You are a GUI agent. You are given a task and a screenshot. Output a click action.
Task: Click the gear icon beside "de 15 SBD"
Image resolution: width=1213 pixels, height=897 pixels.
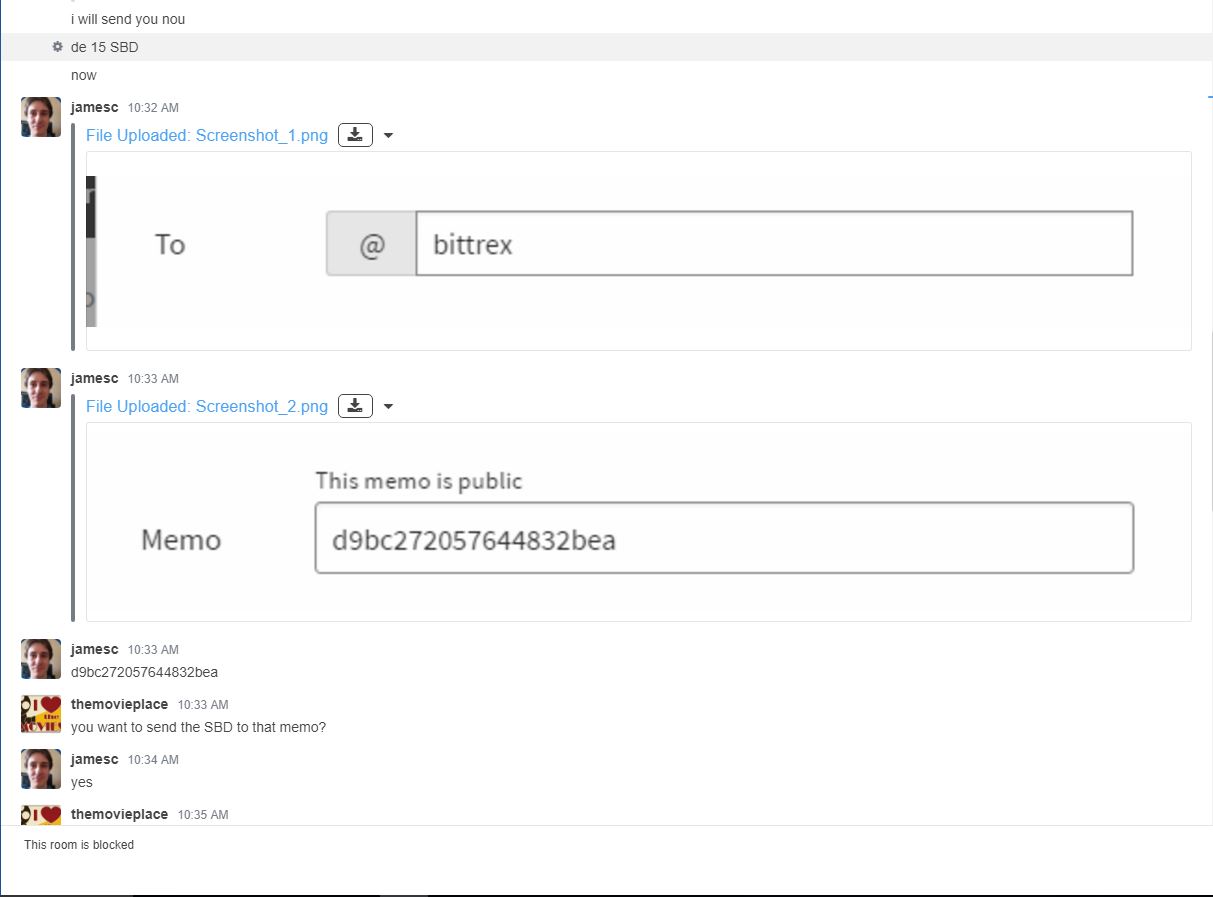pyautogui.click(x=57, y=47)
